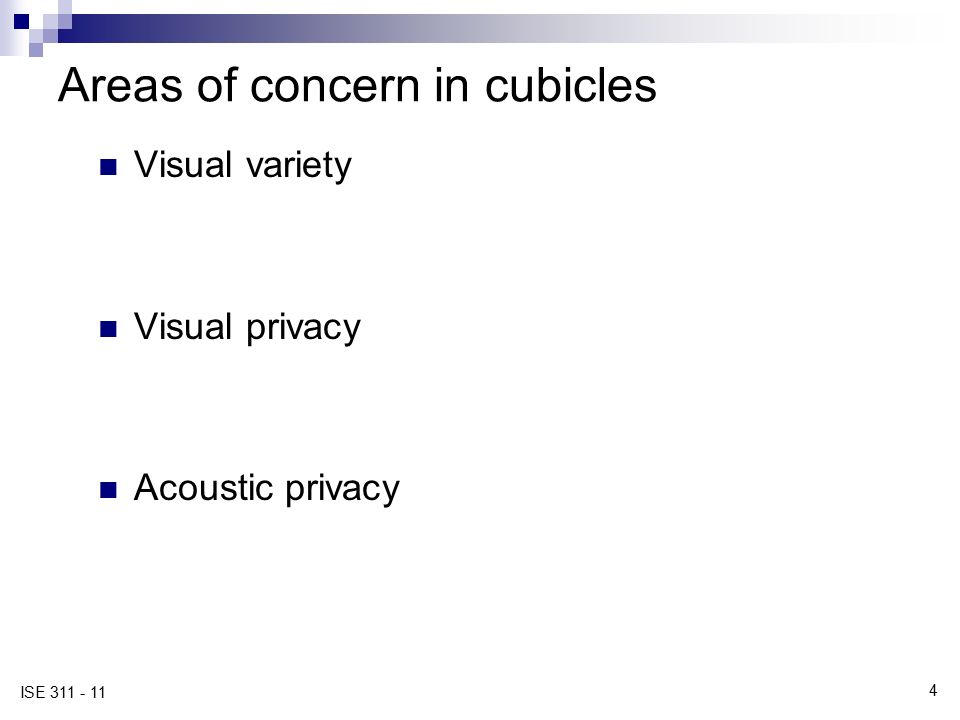960x720 pixels.
Task: Click the word 'concern' in the title
Action: (x=335, y=85)
